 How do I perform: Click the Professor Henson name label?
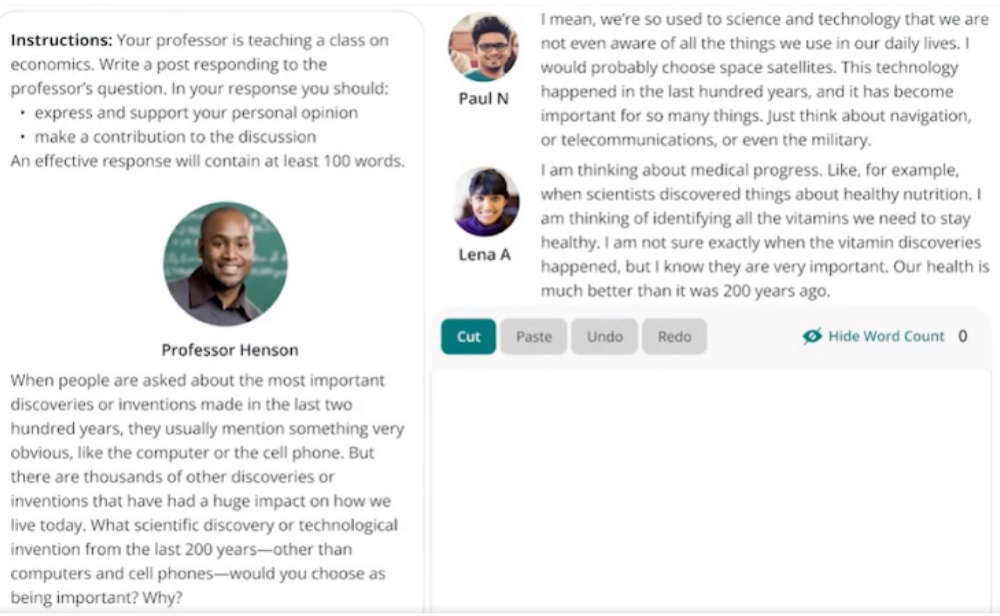coord(230,350)
